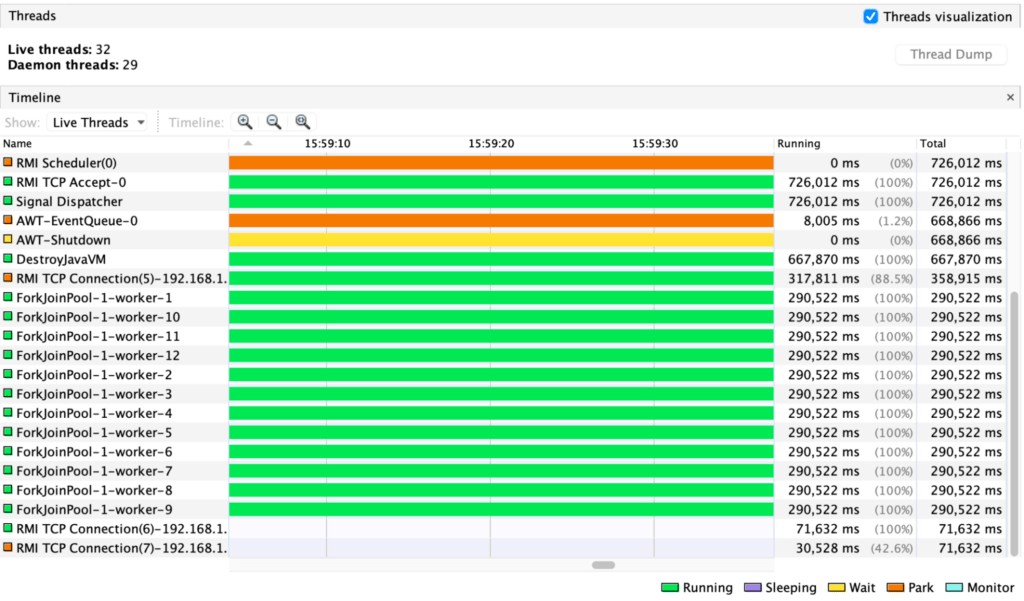Sort by Total column header
This screenshot has width=1024, height=601.
pos(961,144)
